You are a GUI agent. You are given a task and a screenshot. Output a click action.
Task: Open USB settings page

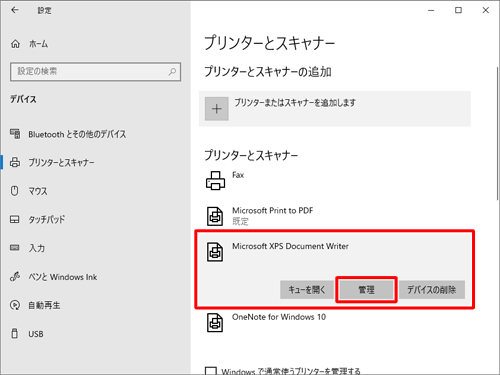click(36, 334)
